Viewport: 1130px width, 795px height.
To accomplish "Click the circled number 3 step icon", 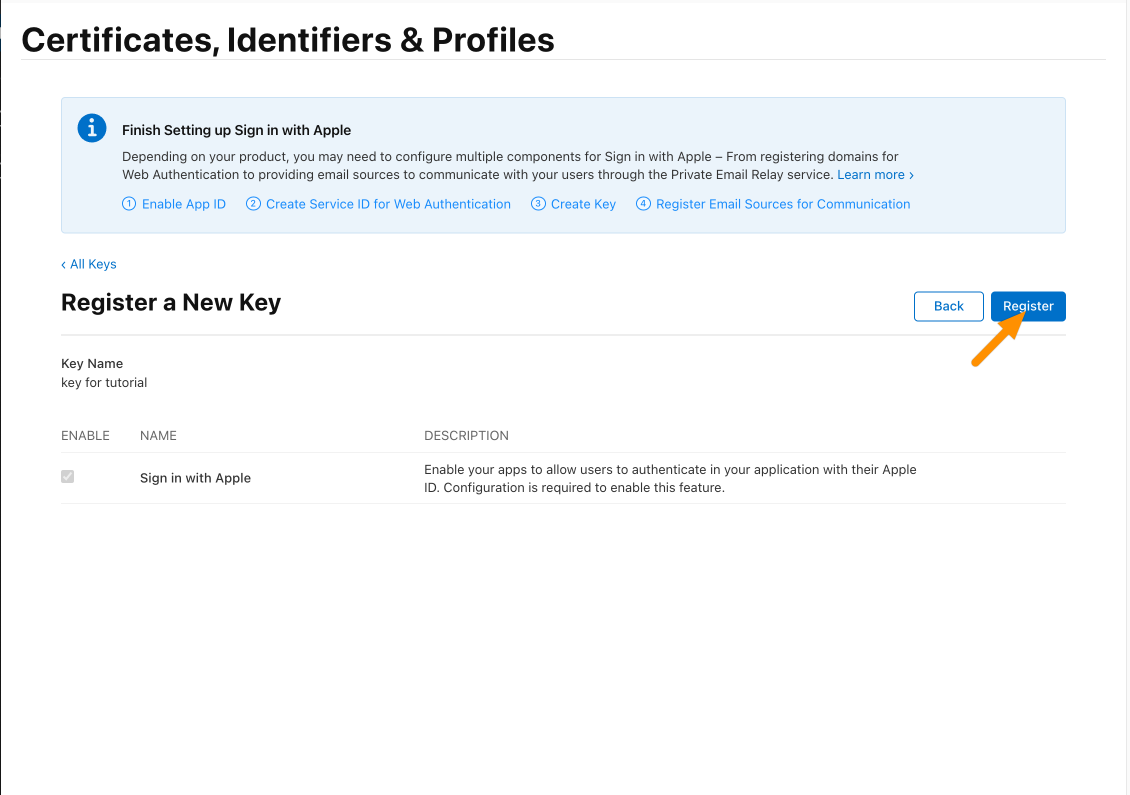I will coord(538,204).
